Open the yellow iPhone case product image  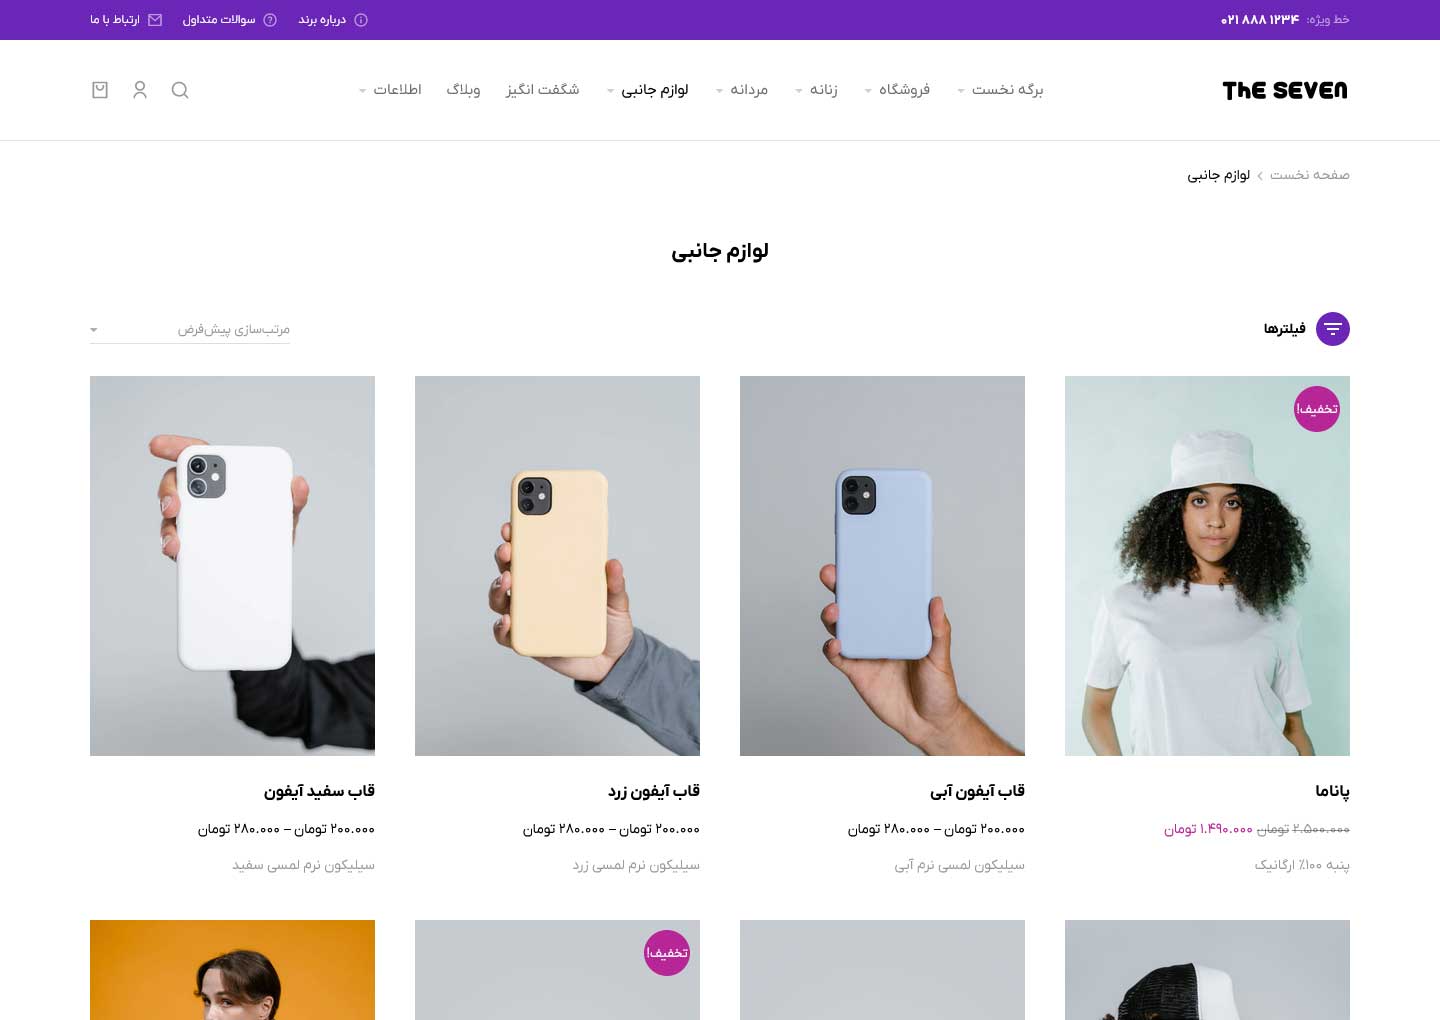click(x=557, y=566)
